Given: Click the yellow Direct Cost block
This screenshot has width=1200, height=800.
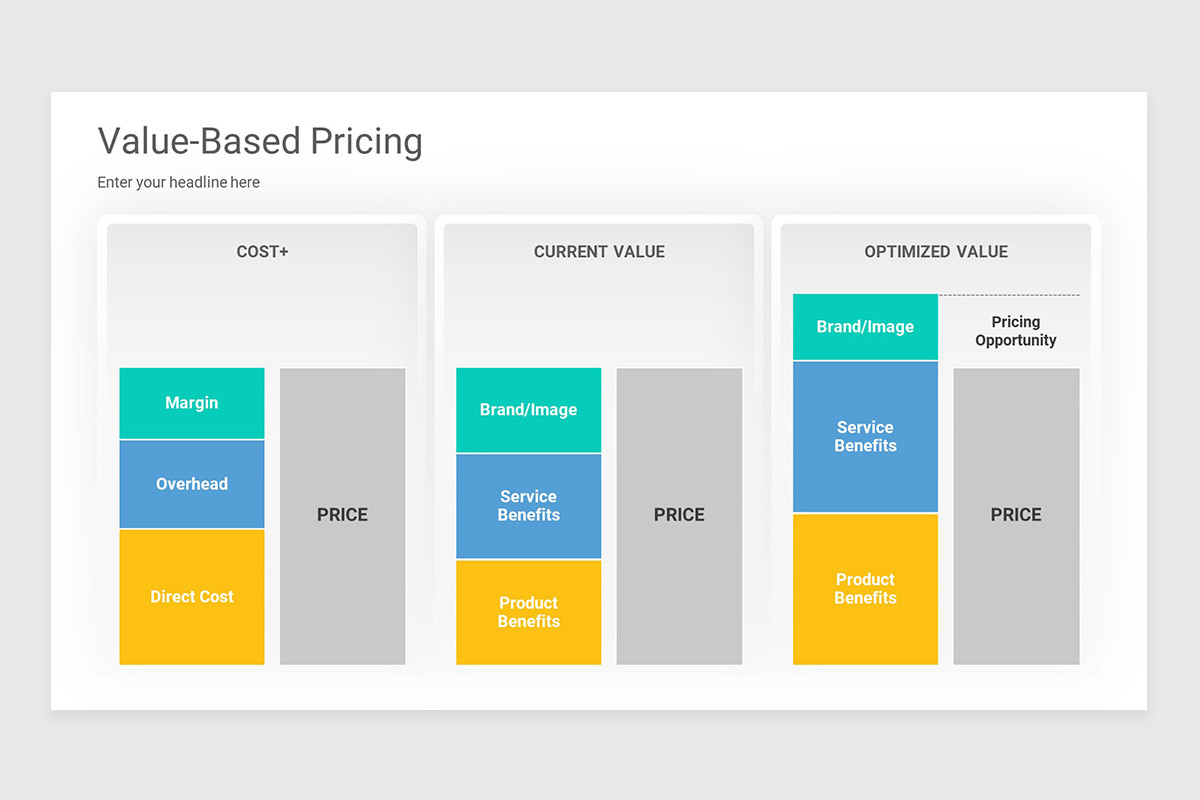Looking at the screenshot, I should tap(192, 597).
